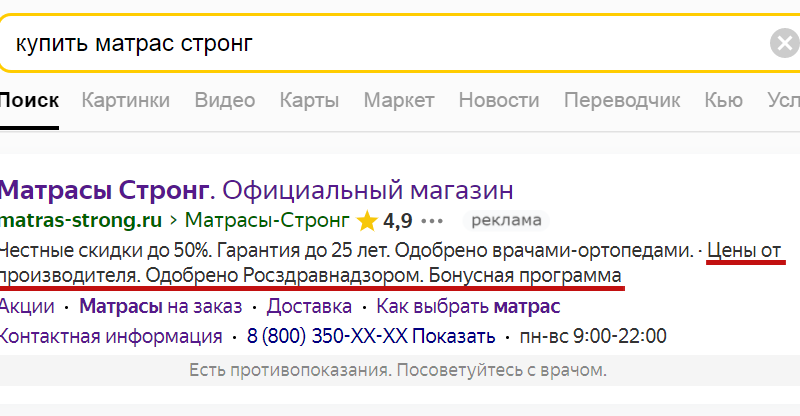Clear the search query with the X icon

[x=785, y=43]
